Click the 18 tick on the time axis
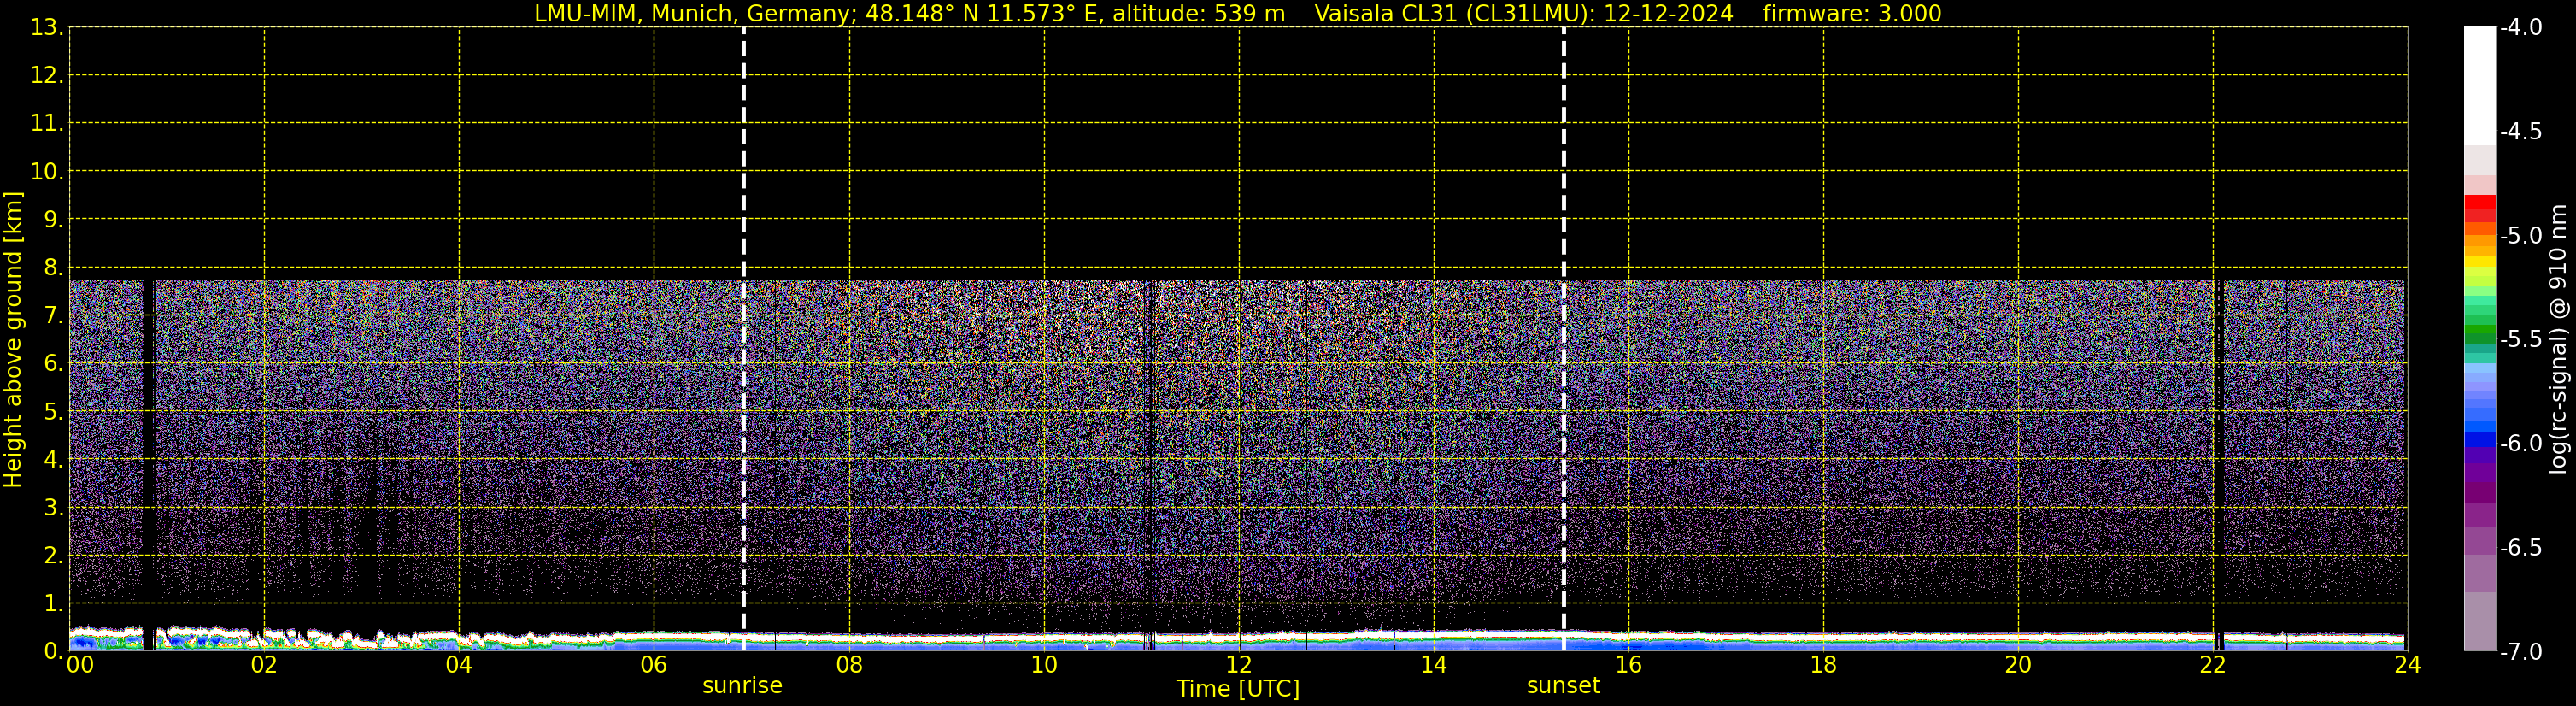The width and height of the screenshot is (2576, 706). click(1823, 666)
